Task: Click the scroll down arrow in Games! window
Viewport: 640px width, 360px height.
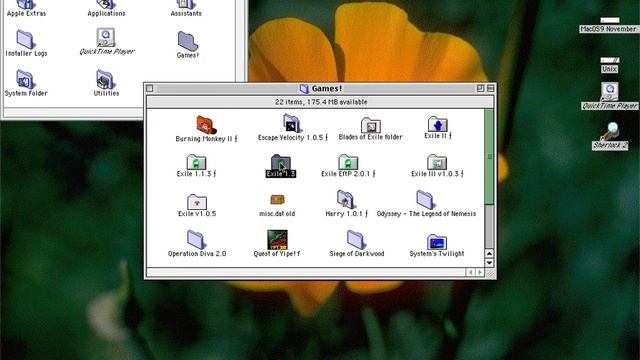Action: click(489, 262)
